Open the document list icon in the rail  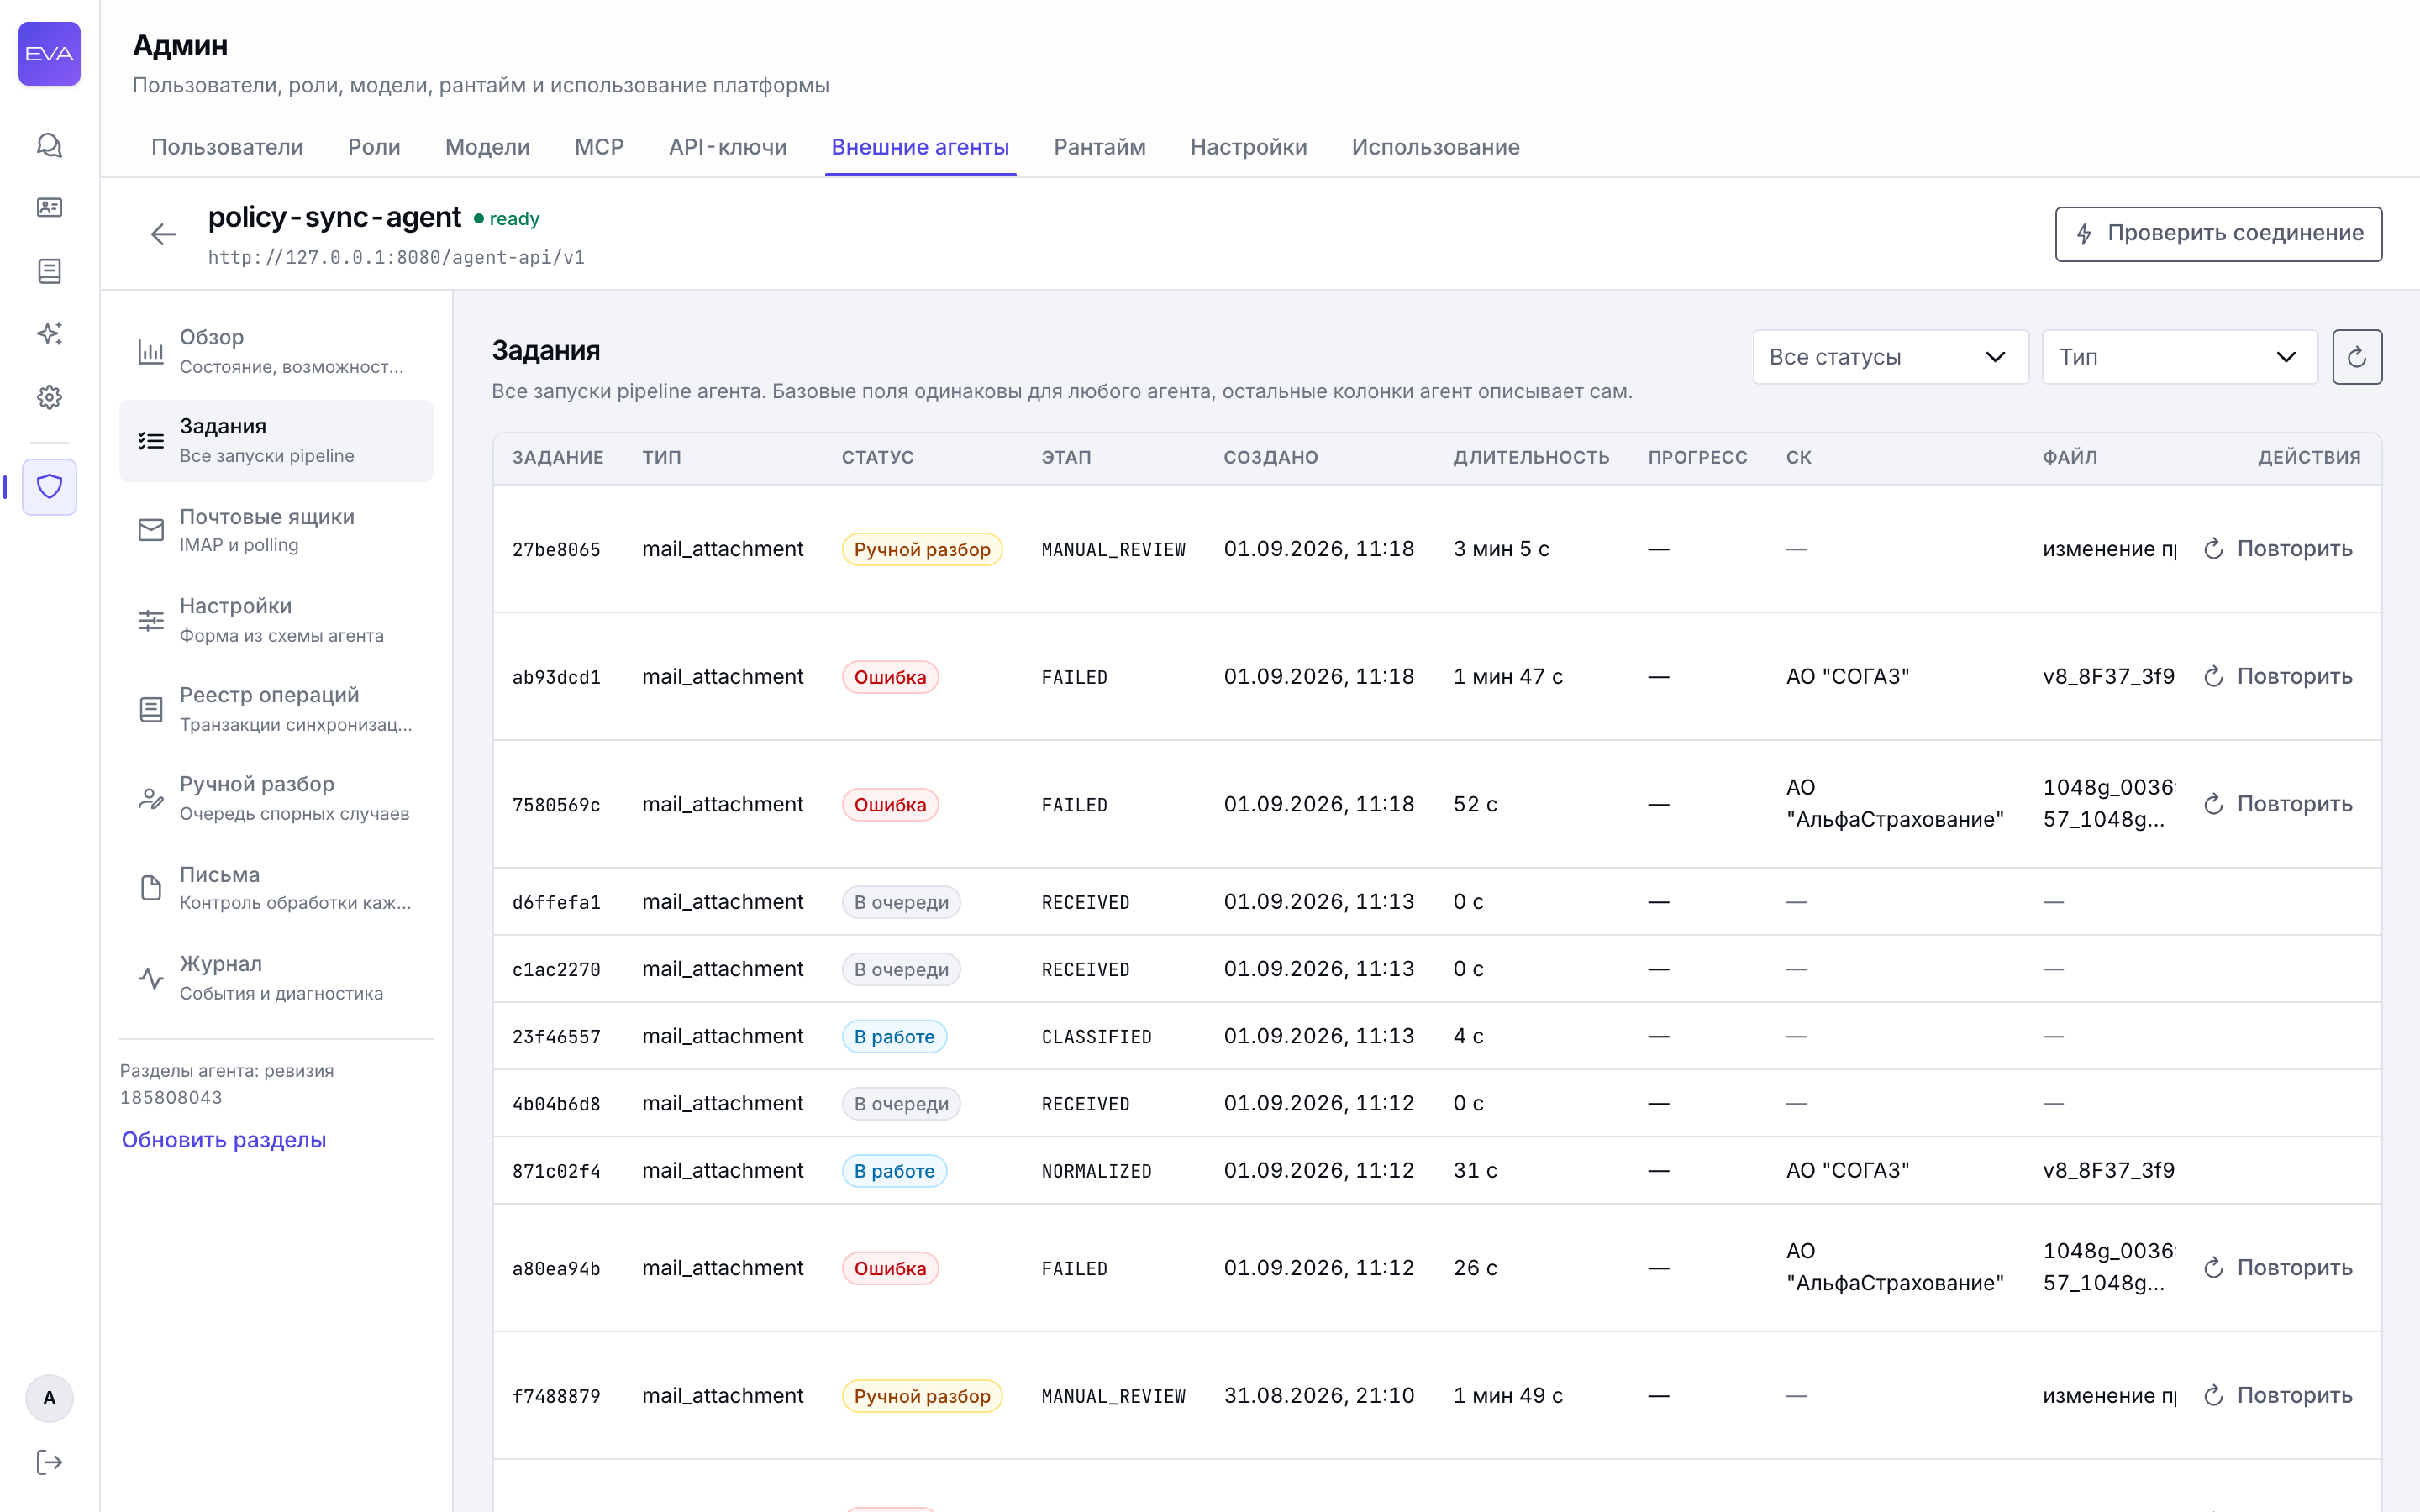point(49,270)
